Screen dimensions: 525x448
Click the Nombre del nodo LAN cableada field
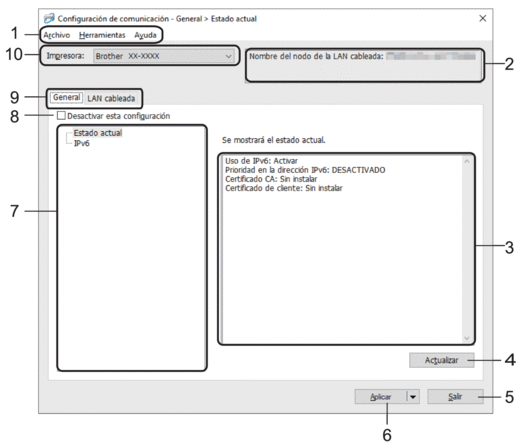[x=364, y=65]
